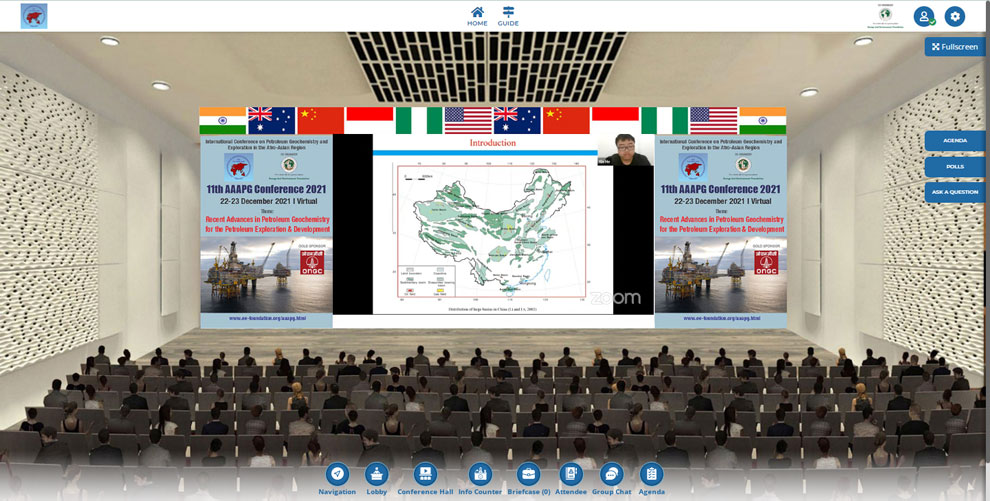Click the China basin map slide
The width and height of the screenshot is (990, 501).
492,231
